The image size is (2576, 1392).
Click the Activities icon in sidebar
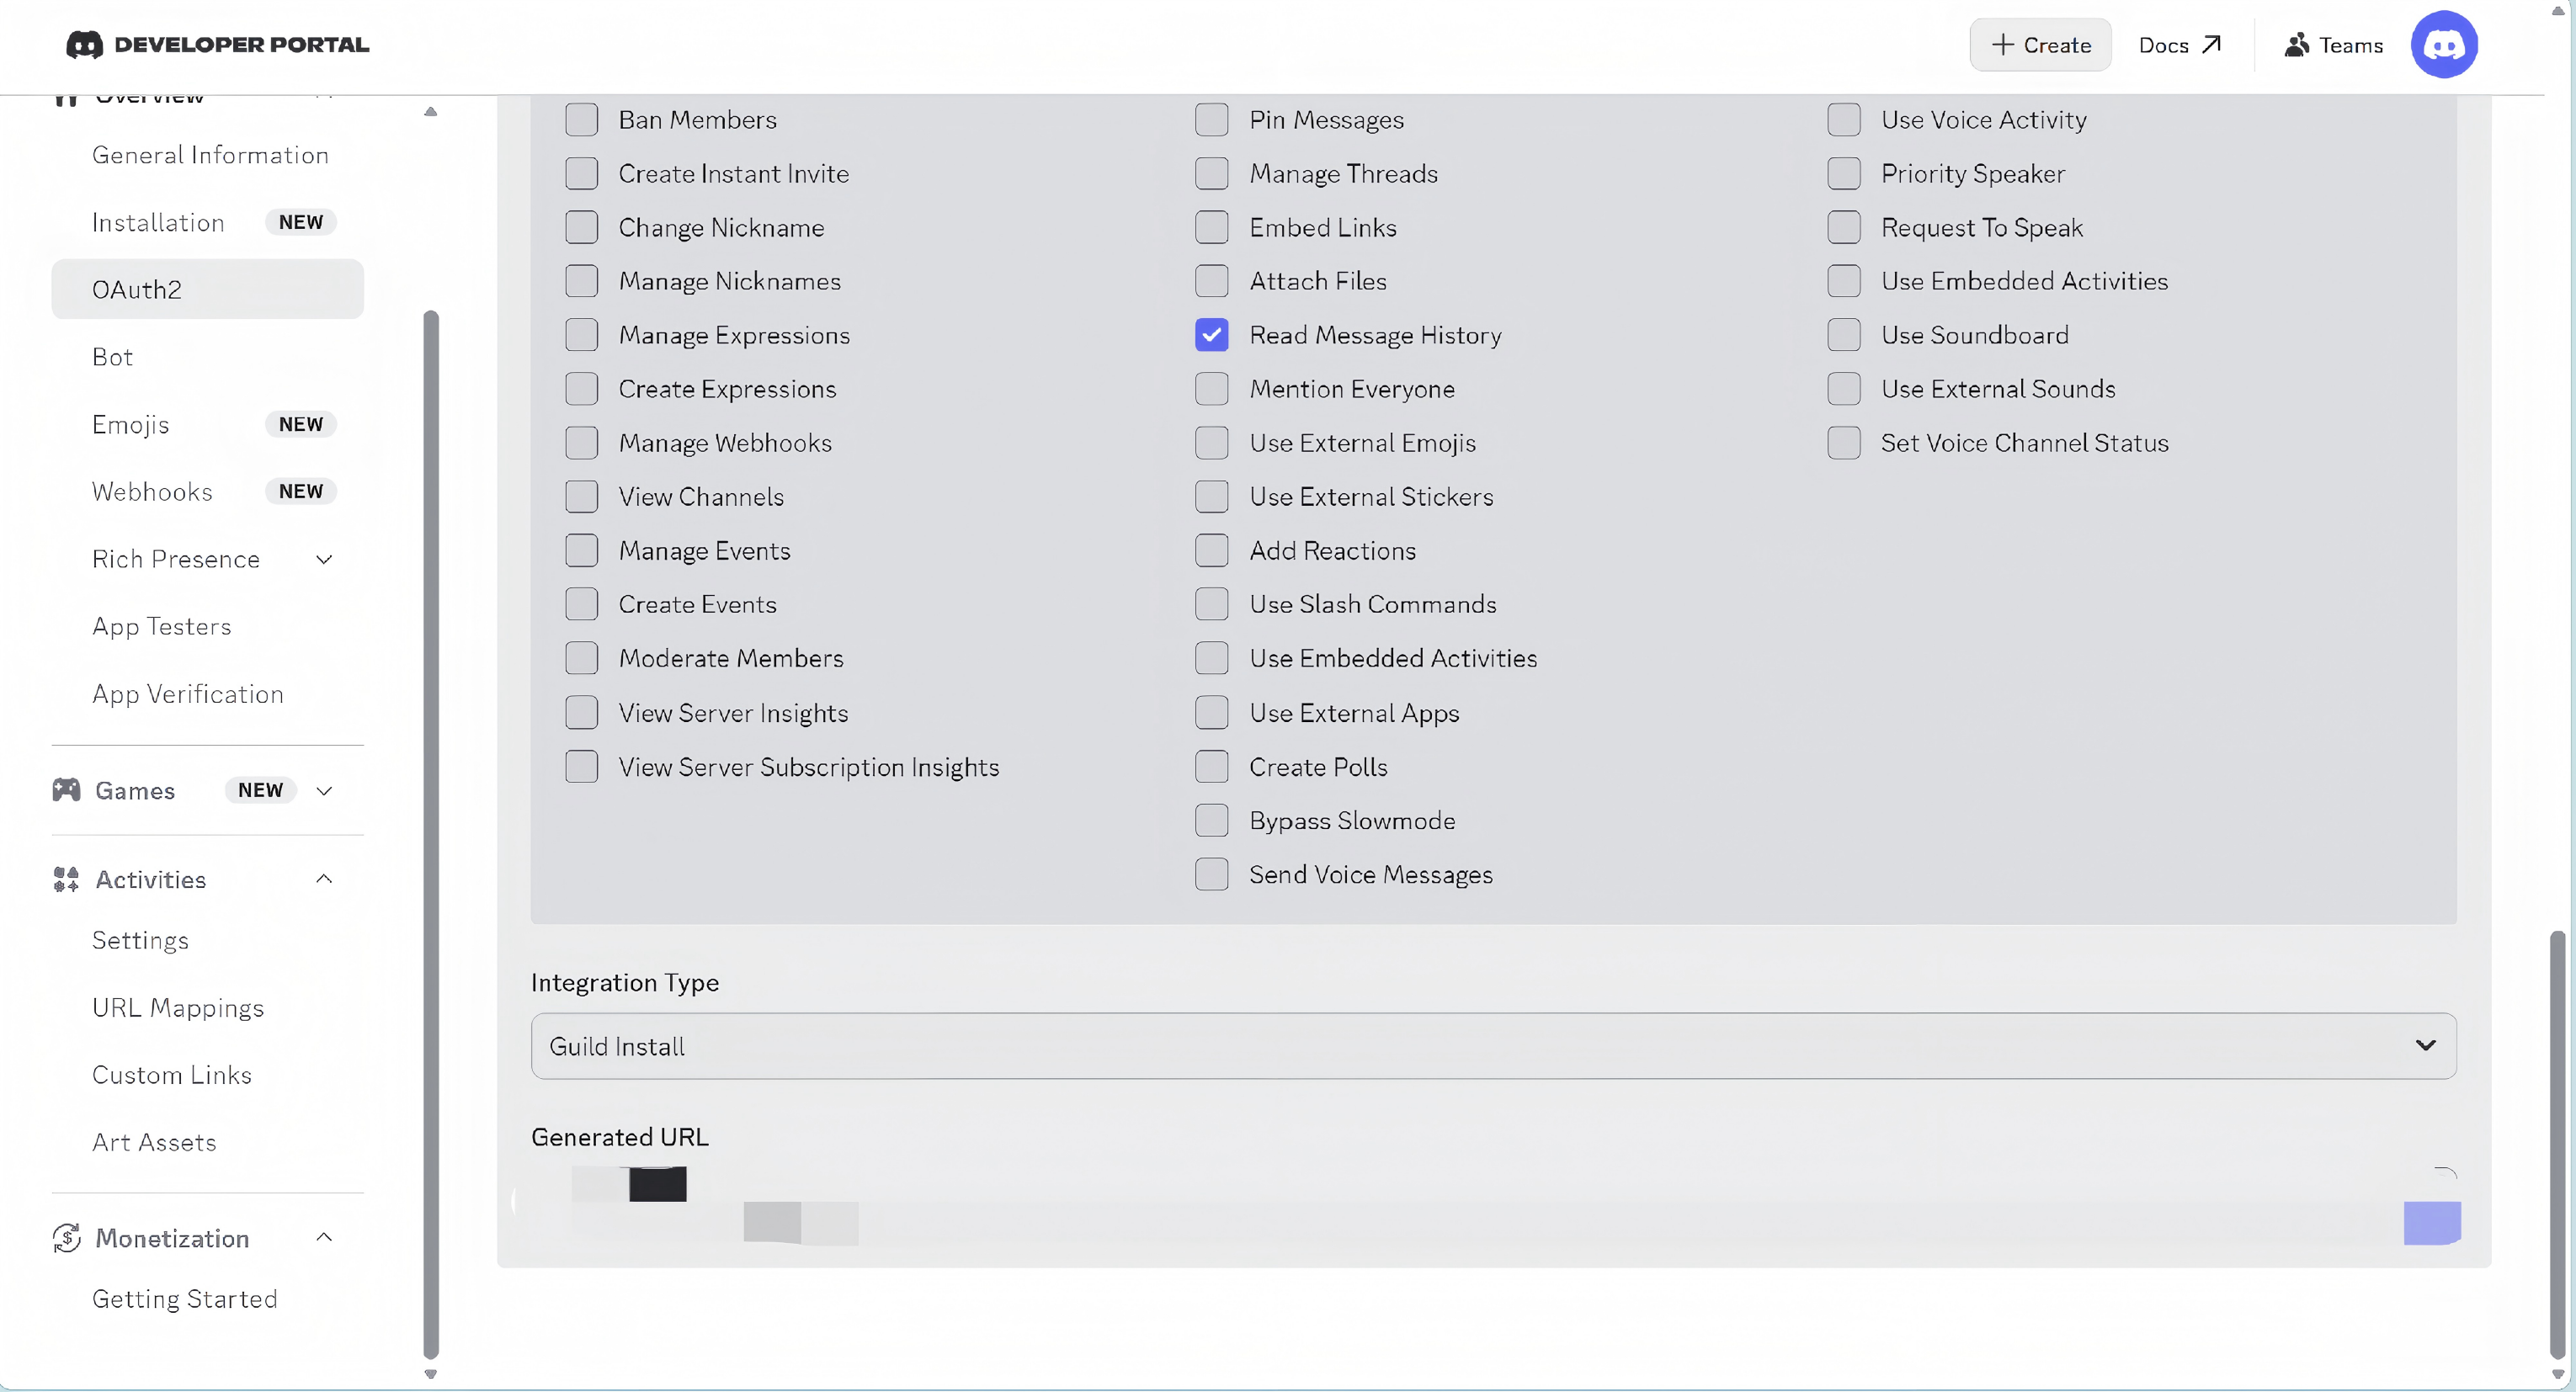(66, 879)
